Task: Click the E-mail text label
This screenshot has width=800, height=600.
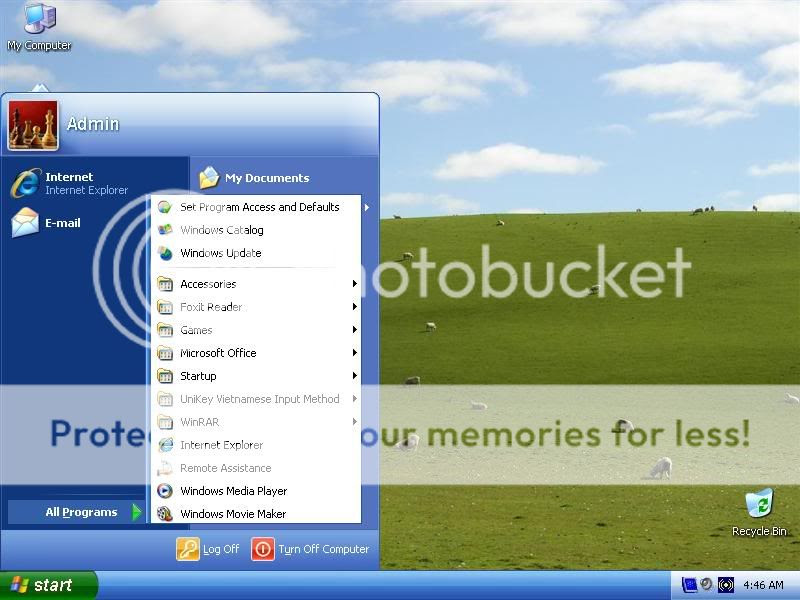Action: 62,223
